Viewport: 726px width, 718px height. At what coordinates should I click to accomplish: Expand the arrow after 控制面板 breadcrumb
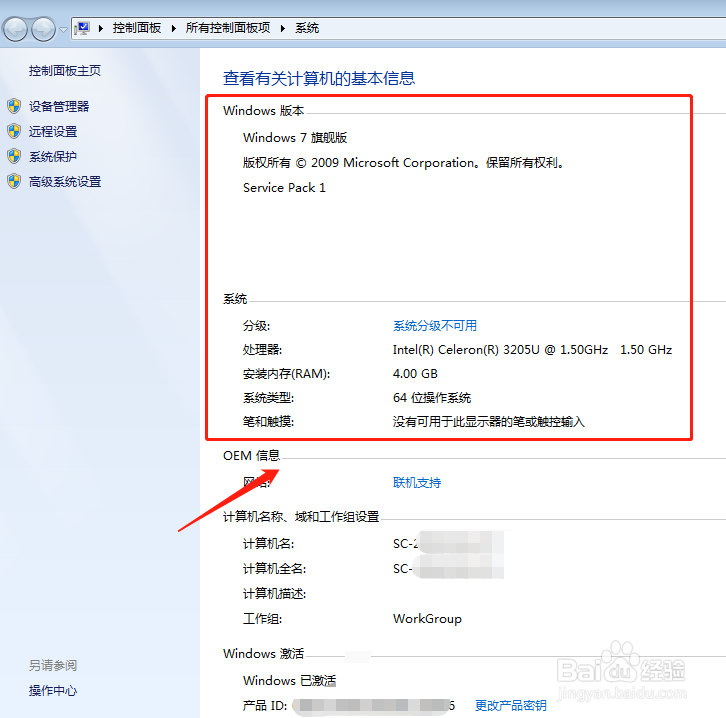coord(174,28)
